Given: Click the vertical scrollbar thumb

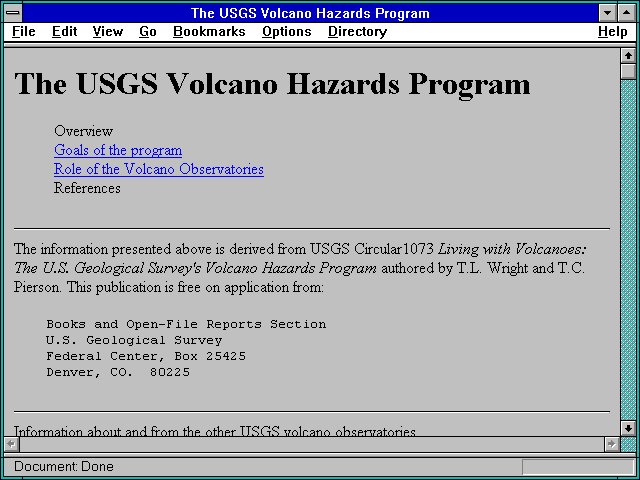Looking at the screenshot, I should [628, 71].
